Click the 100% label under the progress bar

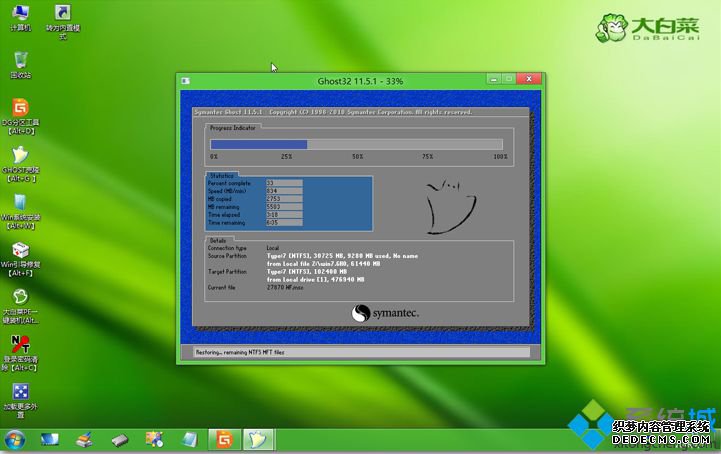click(x=500, y=157)
